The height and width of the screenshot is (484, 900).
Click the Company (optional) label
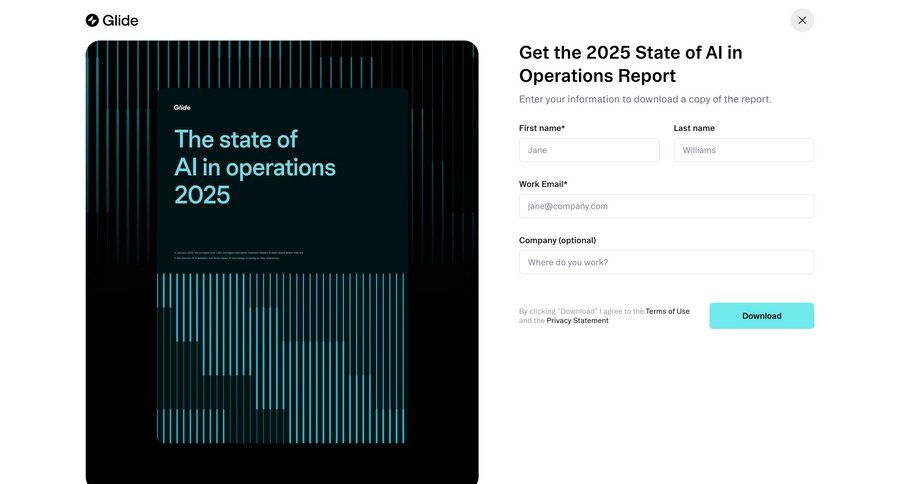(557, 240)
